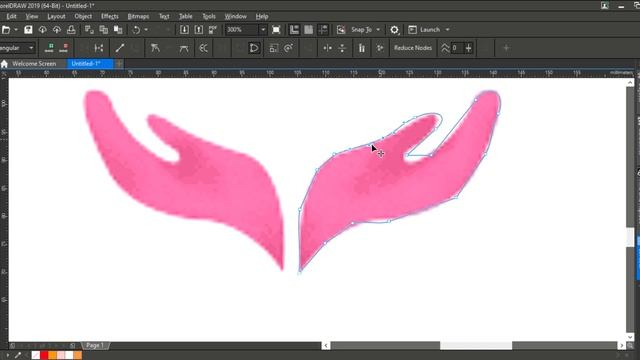Viewport: 640px width, 360px height.
Task: Click the Break curve icon
Action: point(99,48)
